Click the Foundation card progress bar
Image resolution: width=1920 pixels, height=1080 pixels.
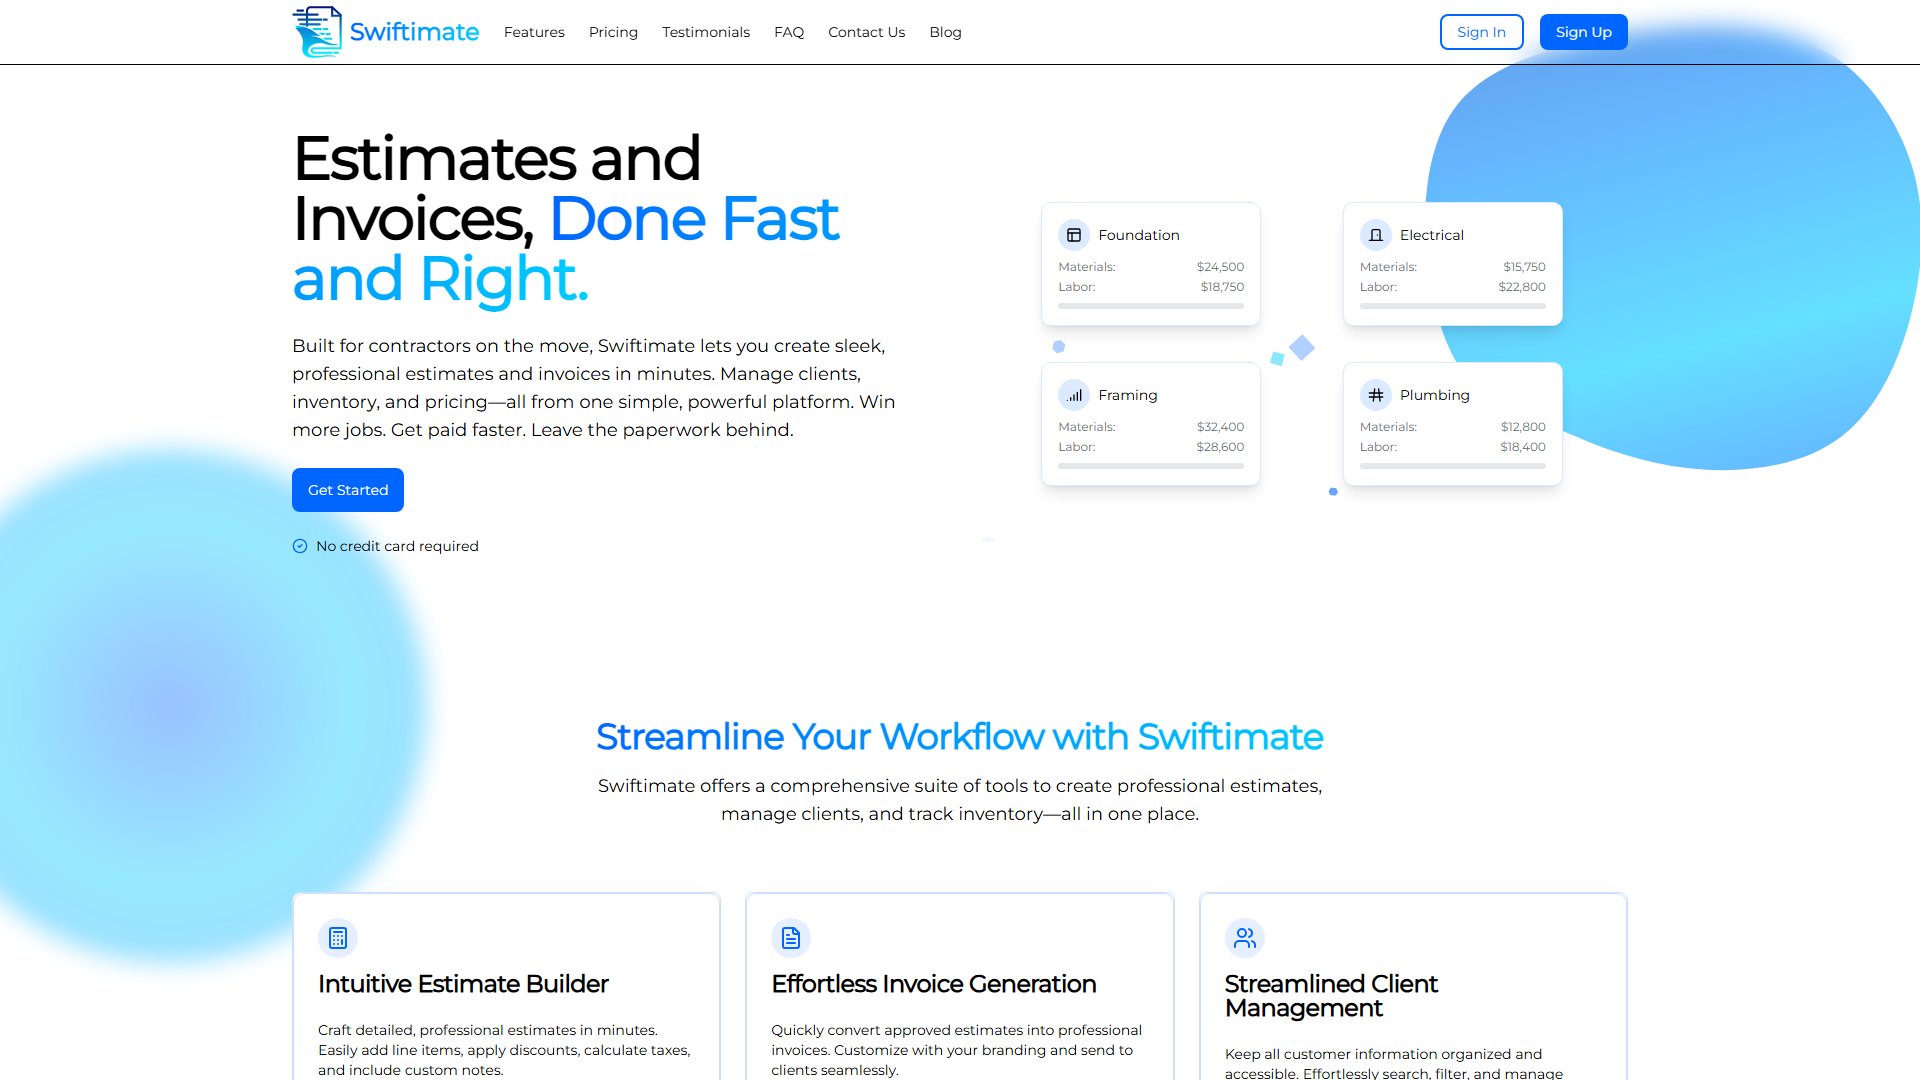click(1151, 306)
